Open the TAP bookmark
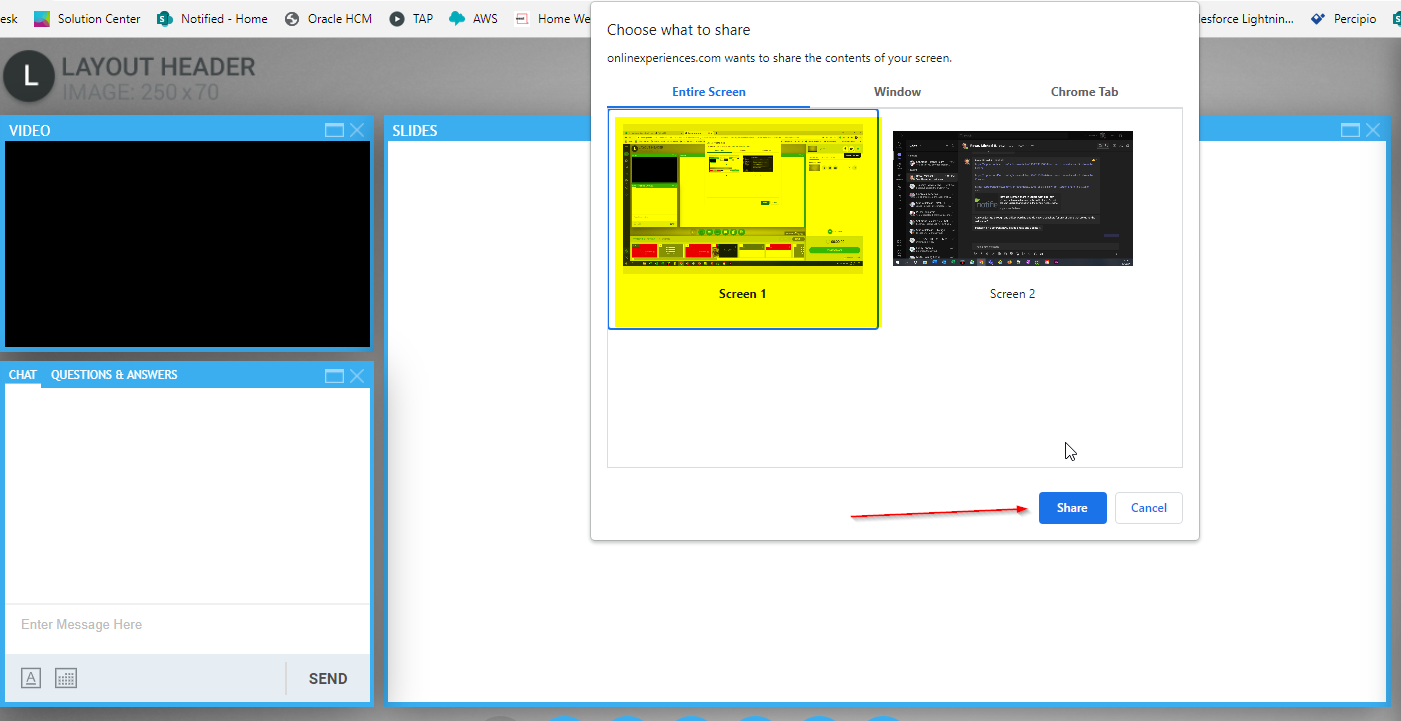Viewport: 1401px width, 721px height. click(x=411, y=19)
